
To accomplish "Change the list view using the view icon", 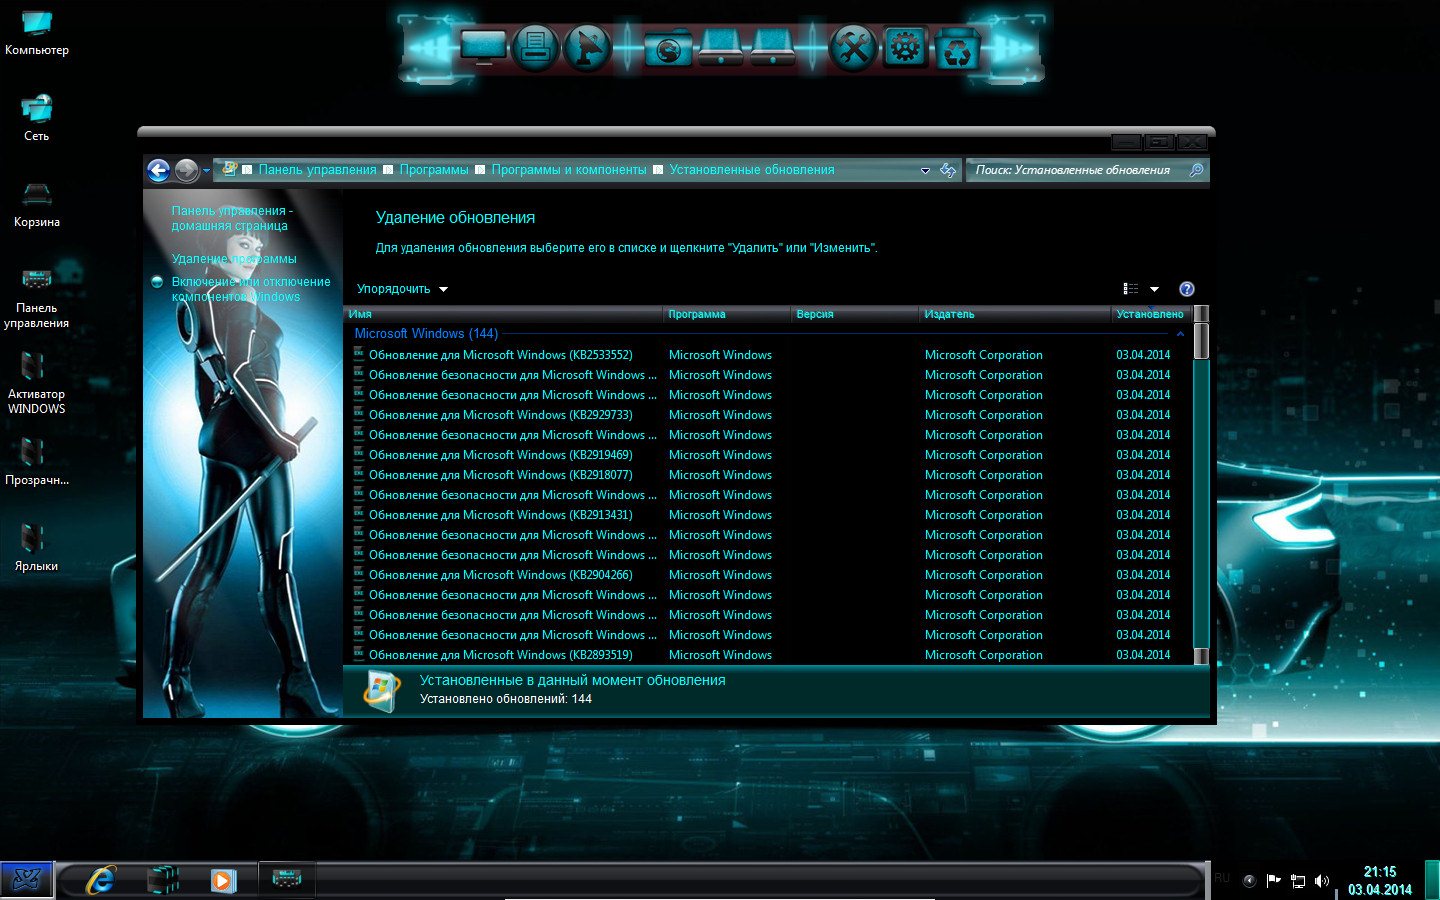I will tap(1131, 289).
